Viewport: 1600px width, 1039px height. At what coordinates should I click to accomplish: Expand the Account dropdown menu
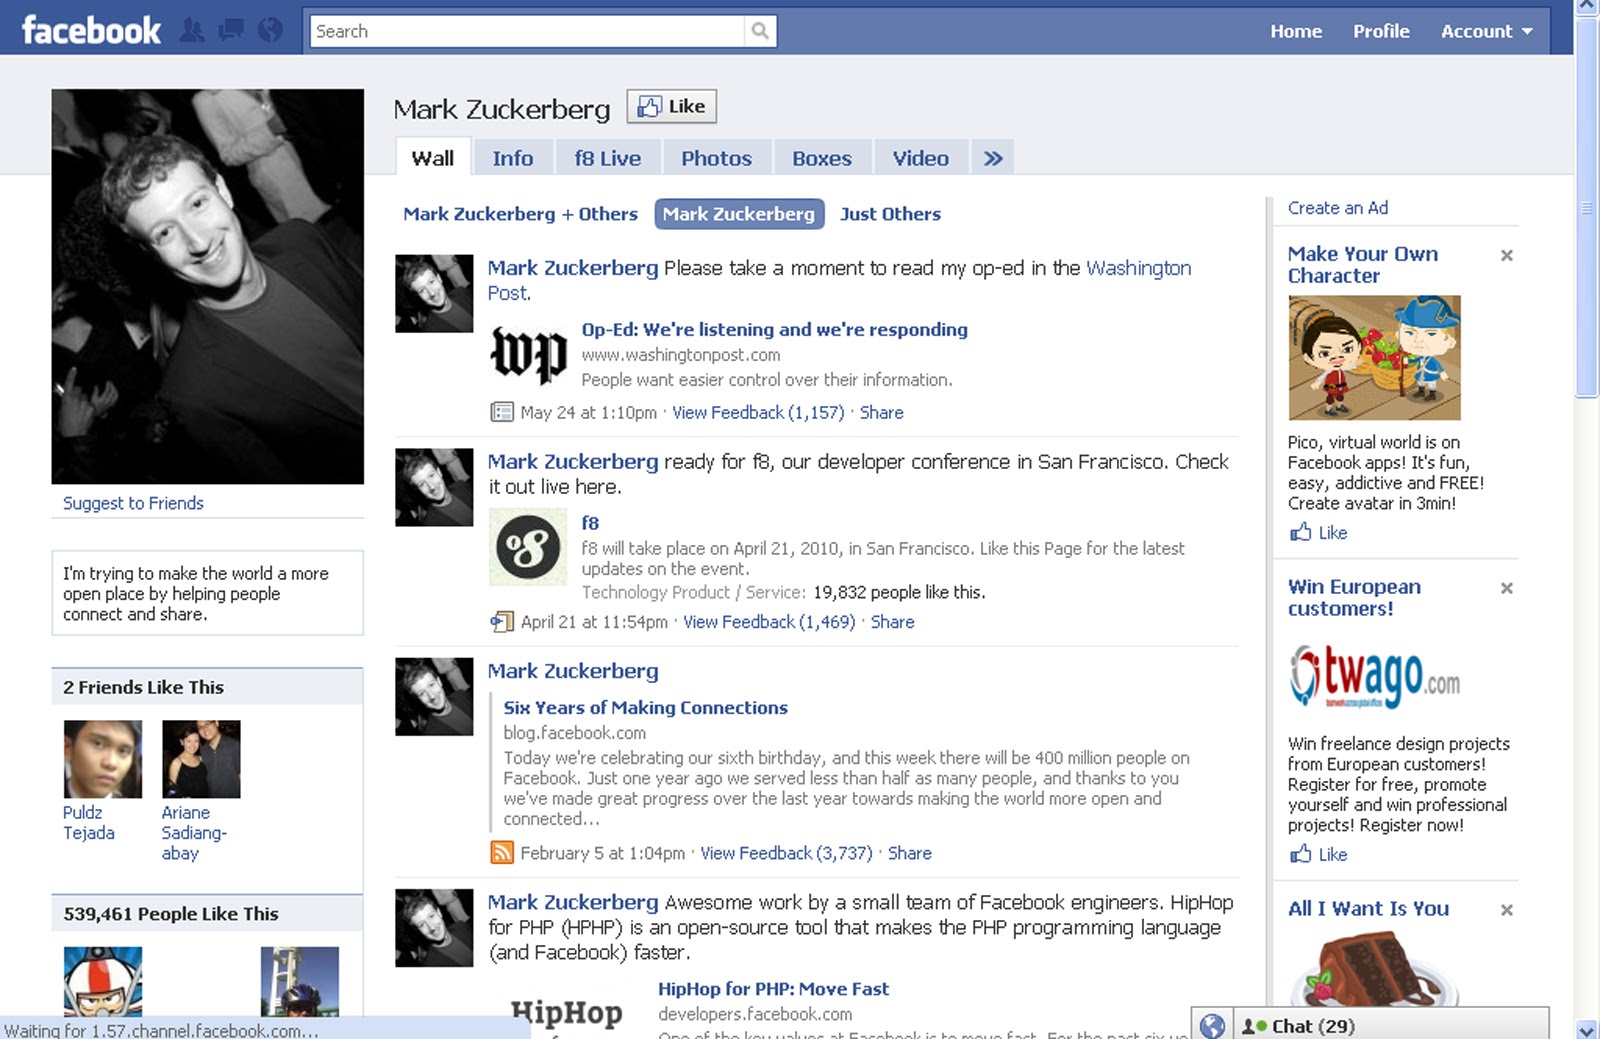[1486, 31]
